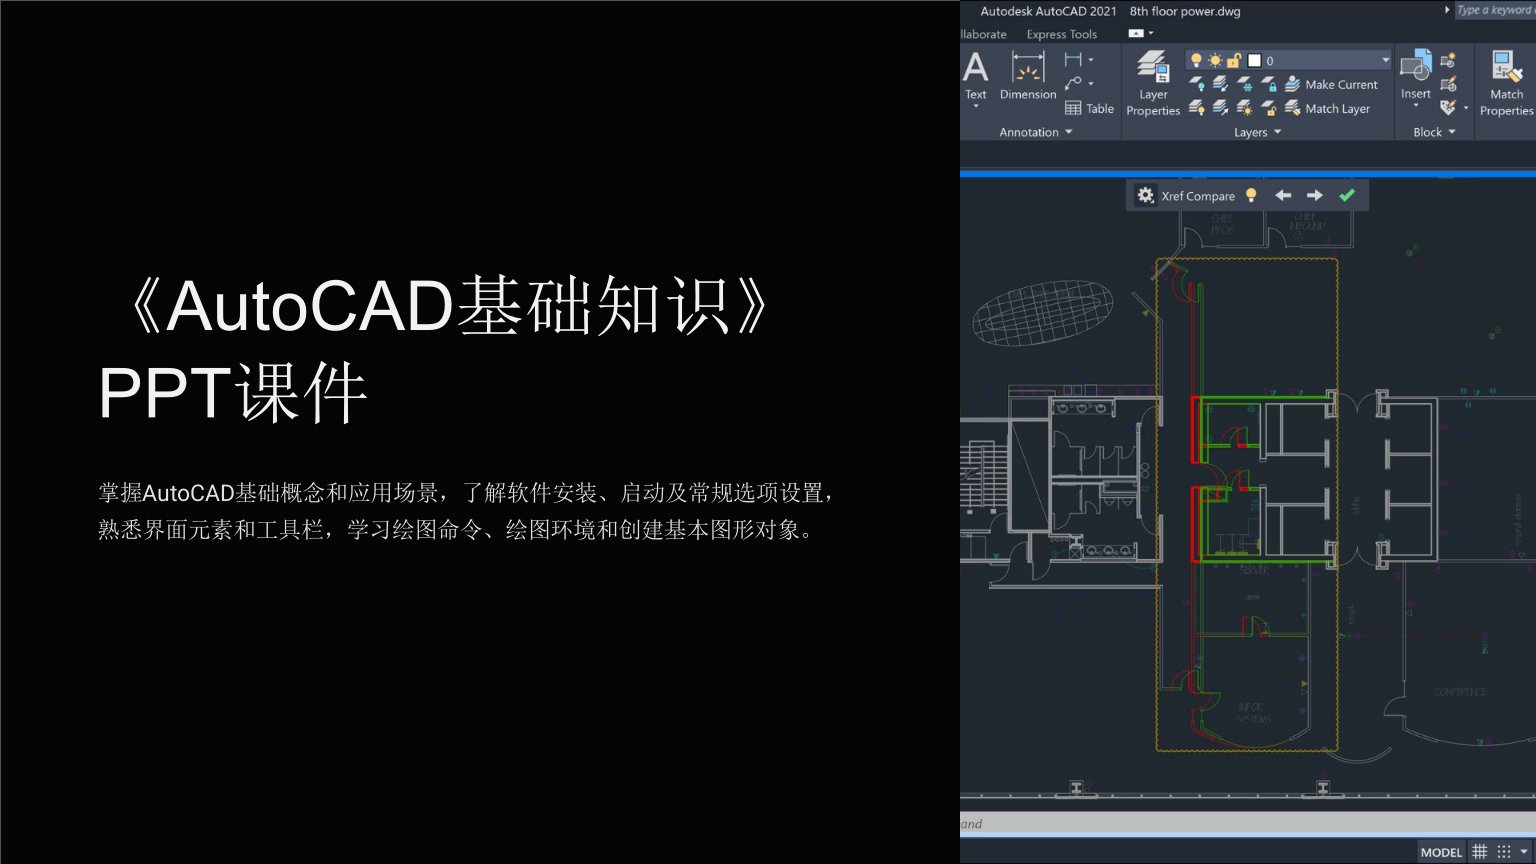Switch MODEL space in status bar
This screenshot has width=1536, height=864.
coord(1441,852)
